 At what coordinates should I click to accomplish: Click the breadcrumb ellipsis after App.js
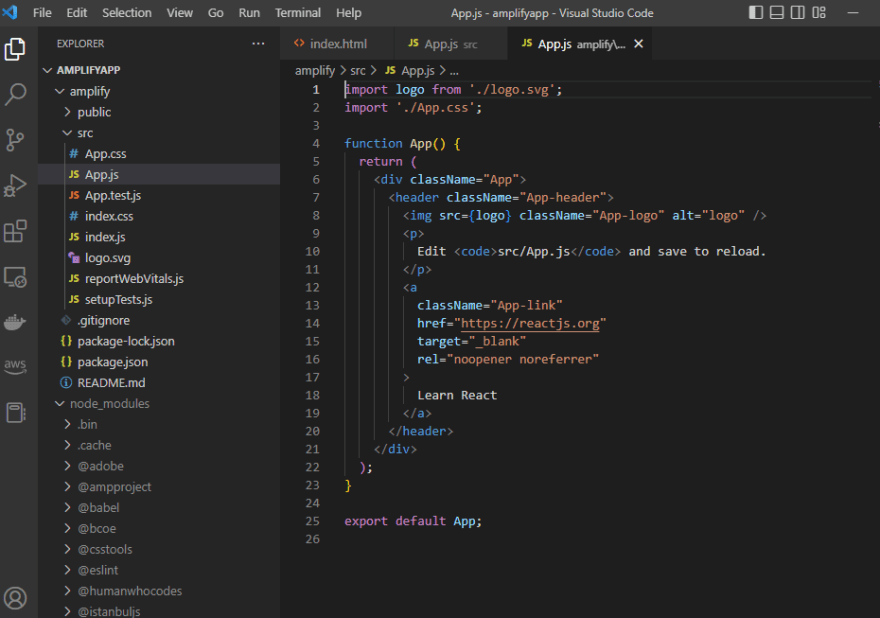tap(454, 71)
